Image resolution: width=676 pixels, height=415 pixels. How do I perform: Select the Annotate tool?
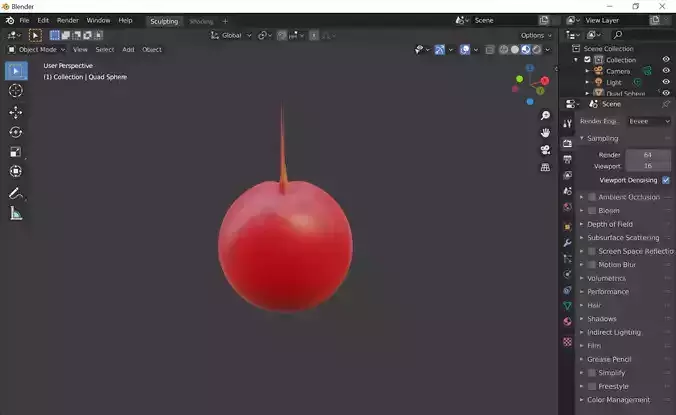[x=16, y=193]
